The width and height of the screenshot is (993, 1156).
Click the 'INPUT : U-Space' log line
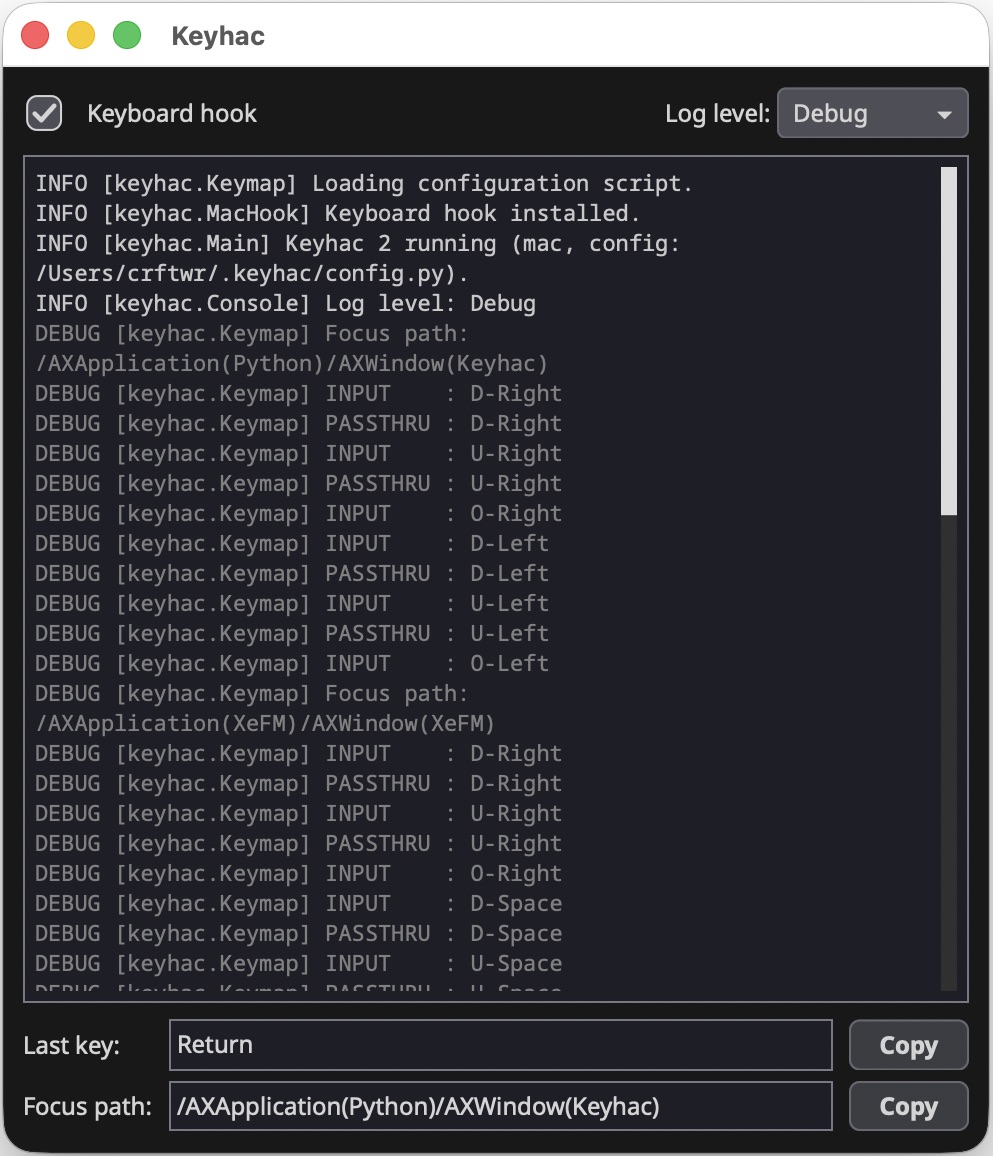(299, 964)
